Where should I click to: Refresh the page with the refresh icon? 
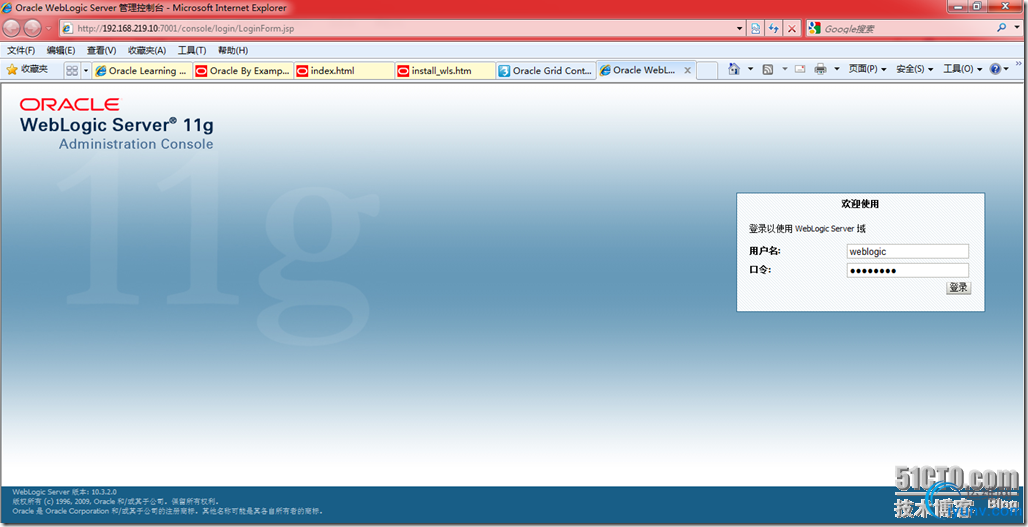click(774, 29)
